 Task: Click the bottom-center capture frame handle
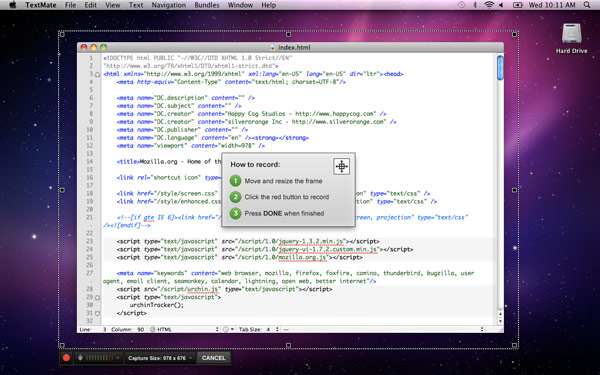click(288, 346)
